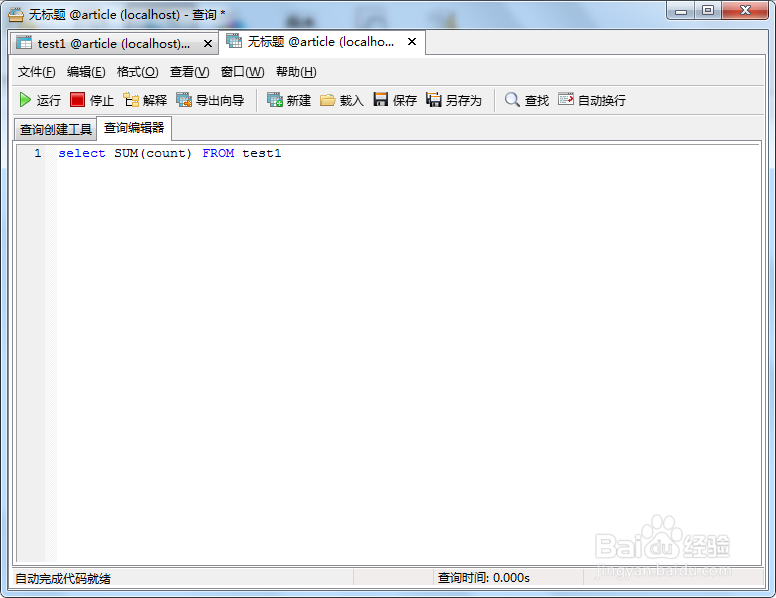Close the 无标题 @article tab
This screenshot has width=776, height=598.
(412, 42)
